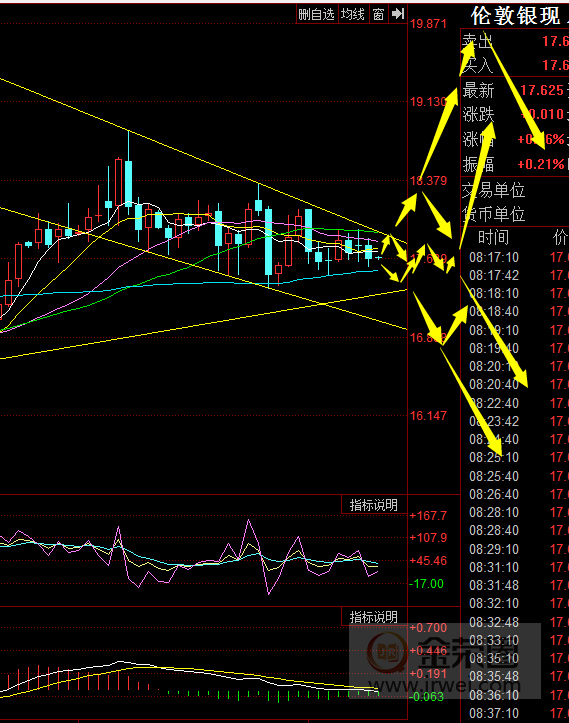Click the +107.9 indicator axis value
The height and width of the screenshot is (723, 569).
[428, 537]
